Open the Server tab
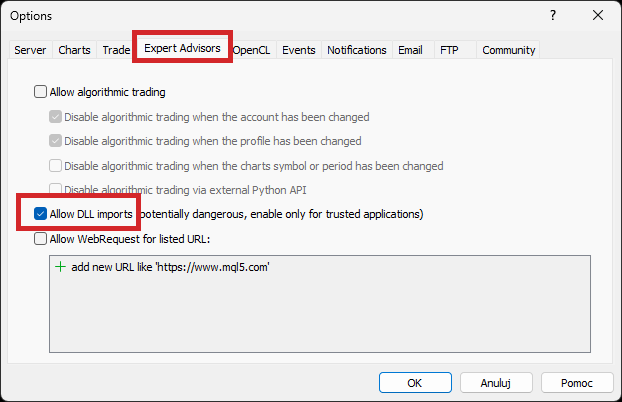This screenshot has width=622, height=402. [30, 50]
